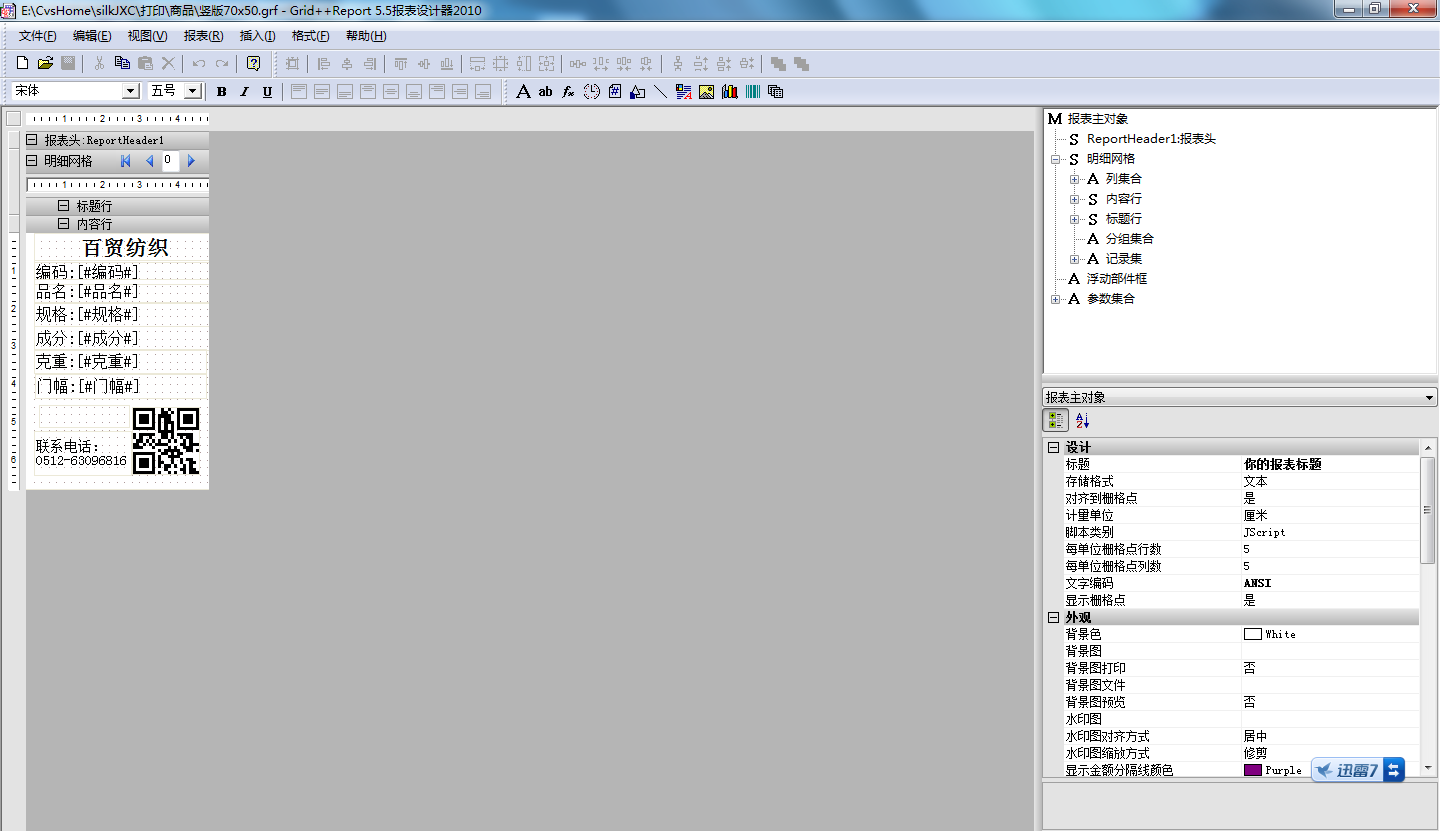Open the Help question-mark icon
1440x831 pixels.
coord(253,63)
